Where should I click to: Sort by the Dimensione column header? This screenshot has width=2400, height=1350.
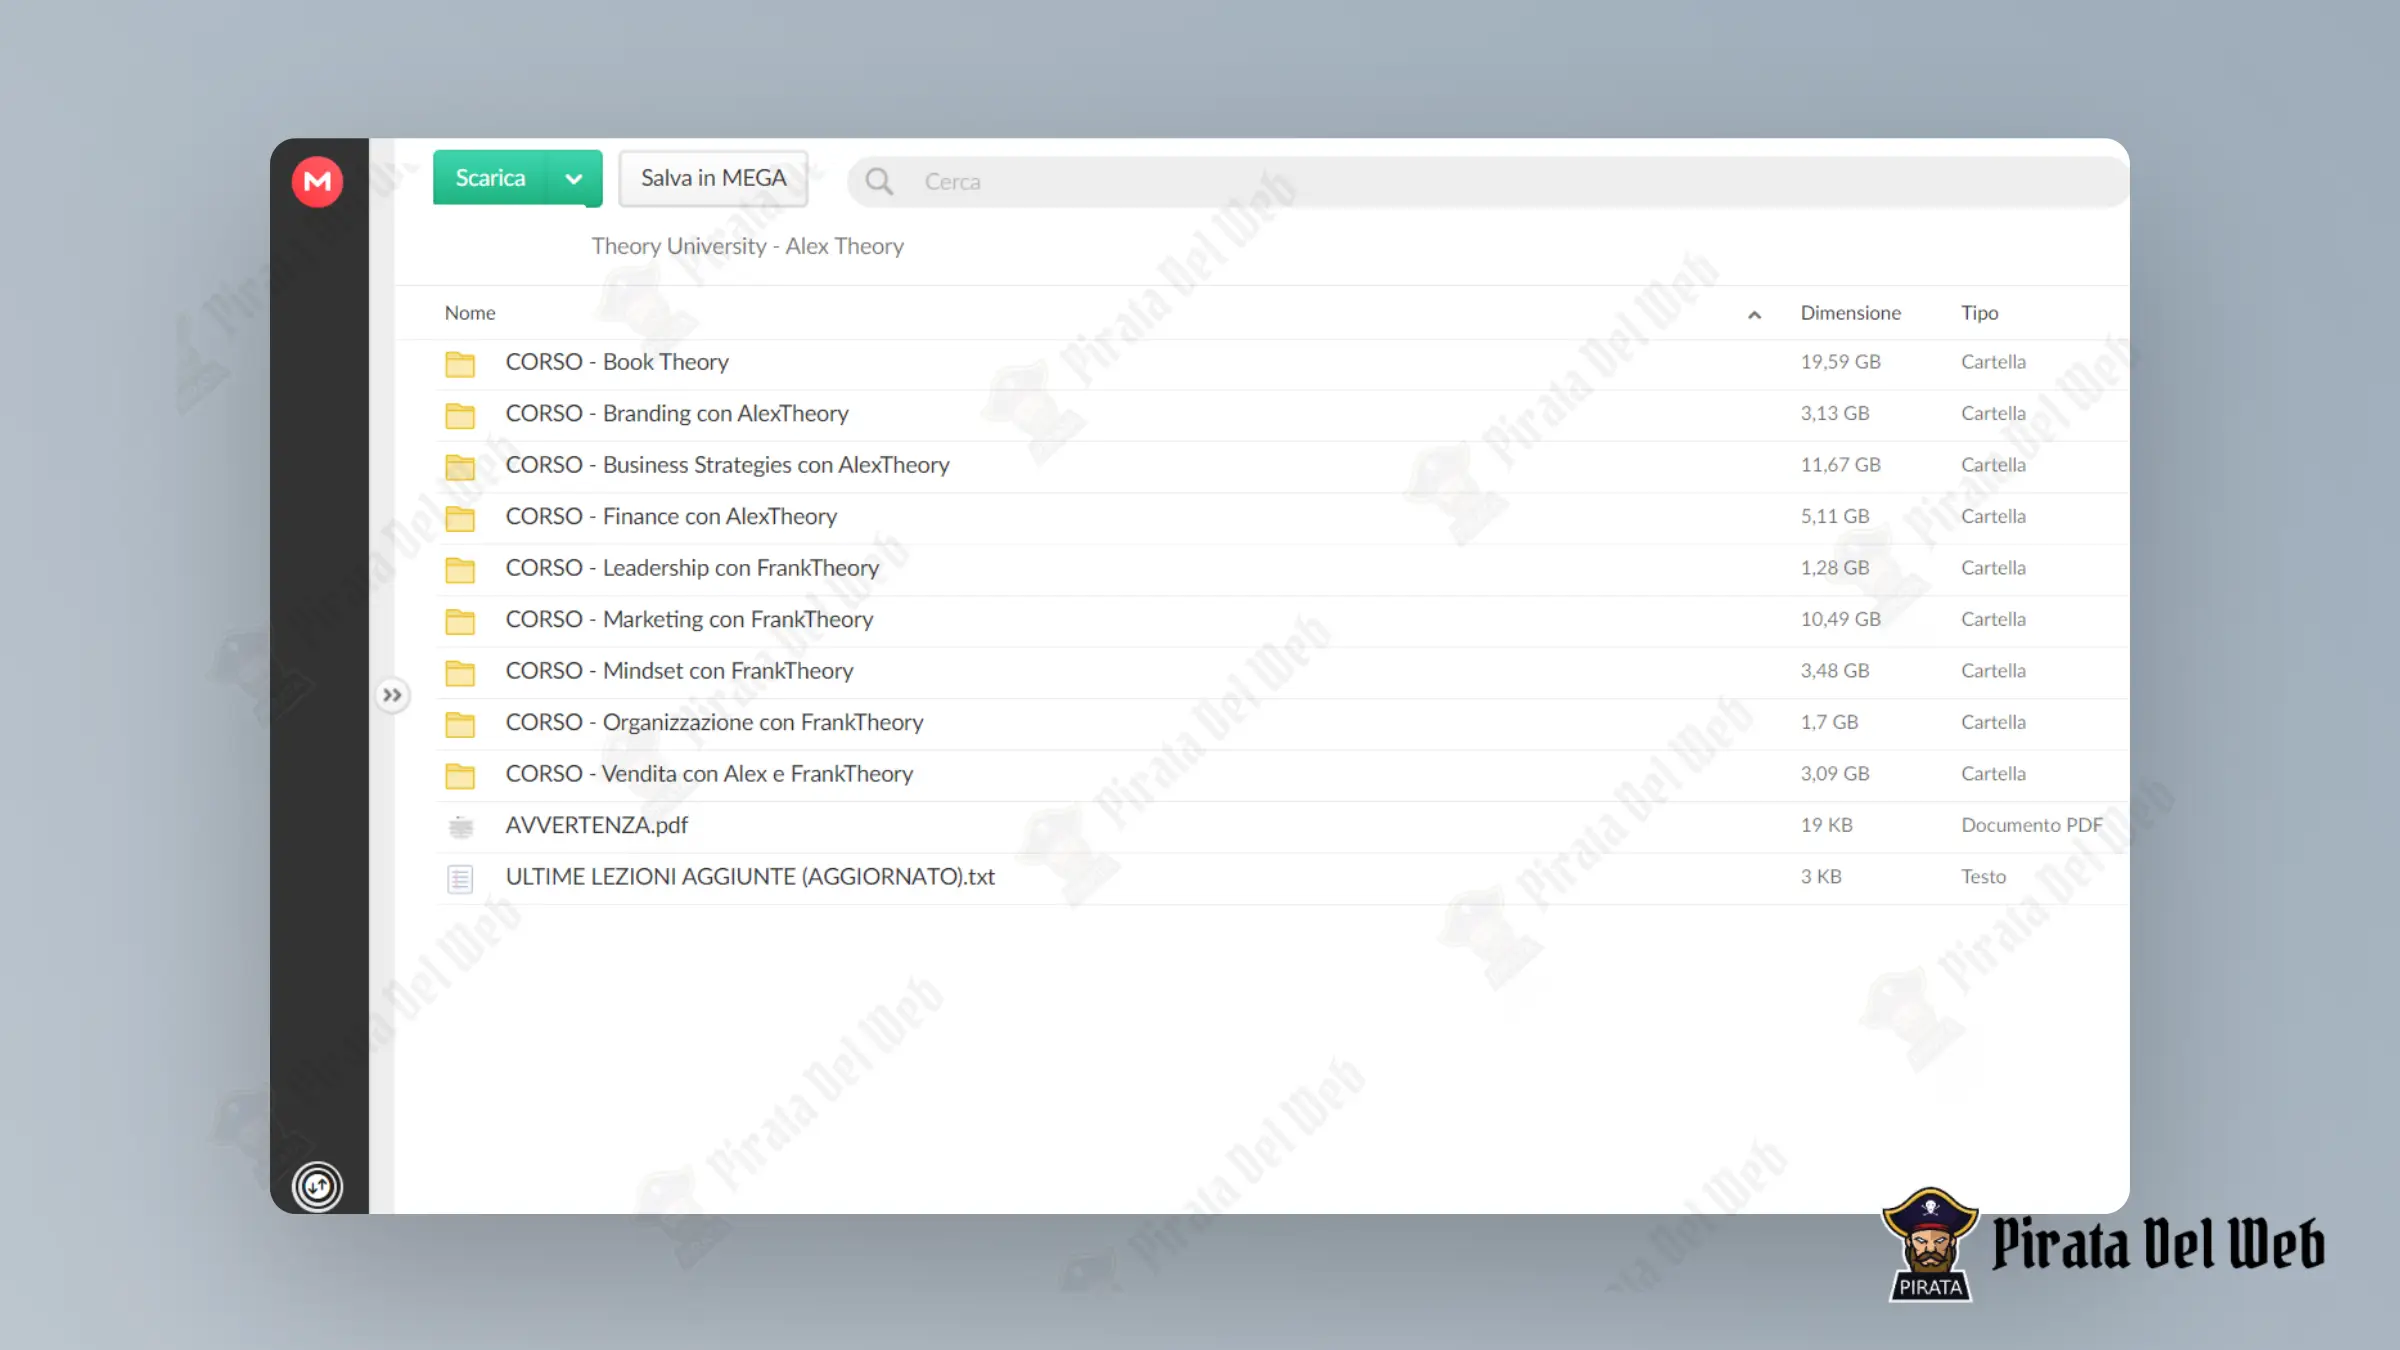[x=1850, y=313]
